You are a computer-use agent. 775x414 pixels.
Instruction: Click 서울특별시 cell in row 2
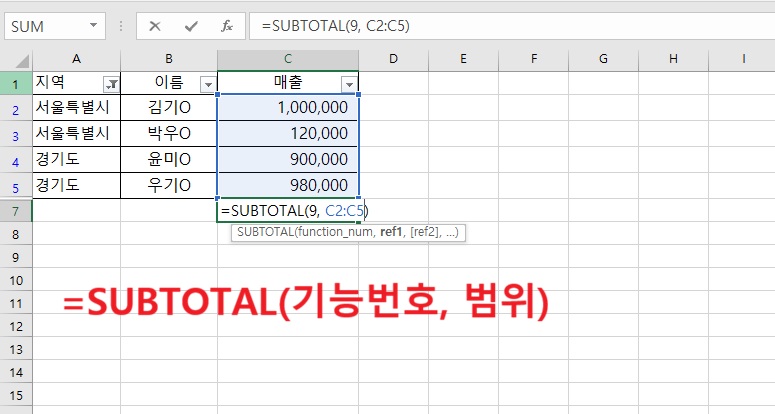(77, 108)
